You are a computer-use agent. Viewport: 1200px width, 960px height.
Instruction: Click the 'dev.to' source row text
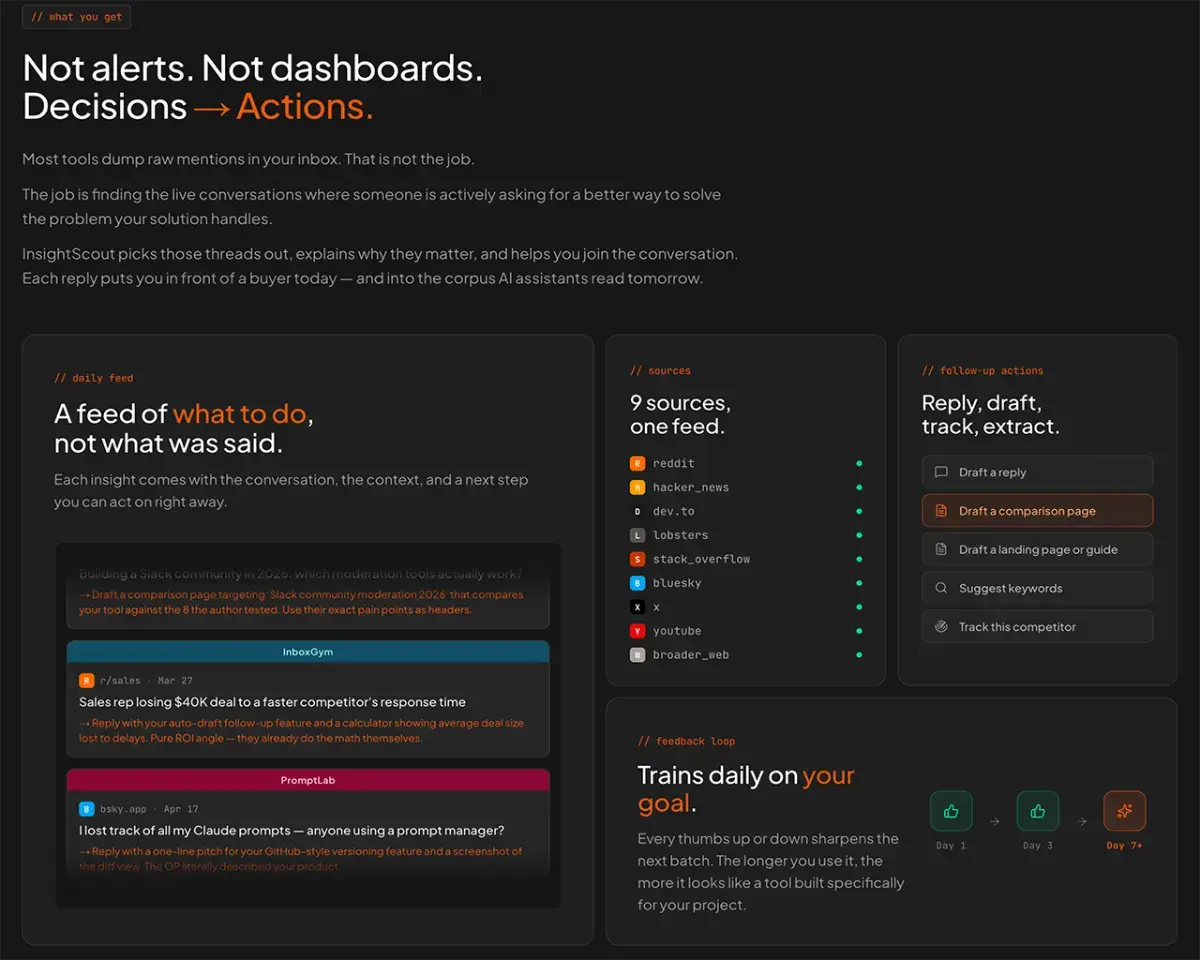click(676, 511)
